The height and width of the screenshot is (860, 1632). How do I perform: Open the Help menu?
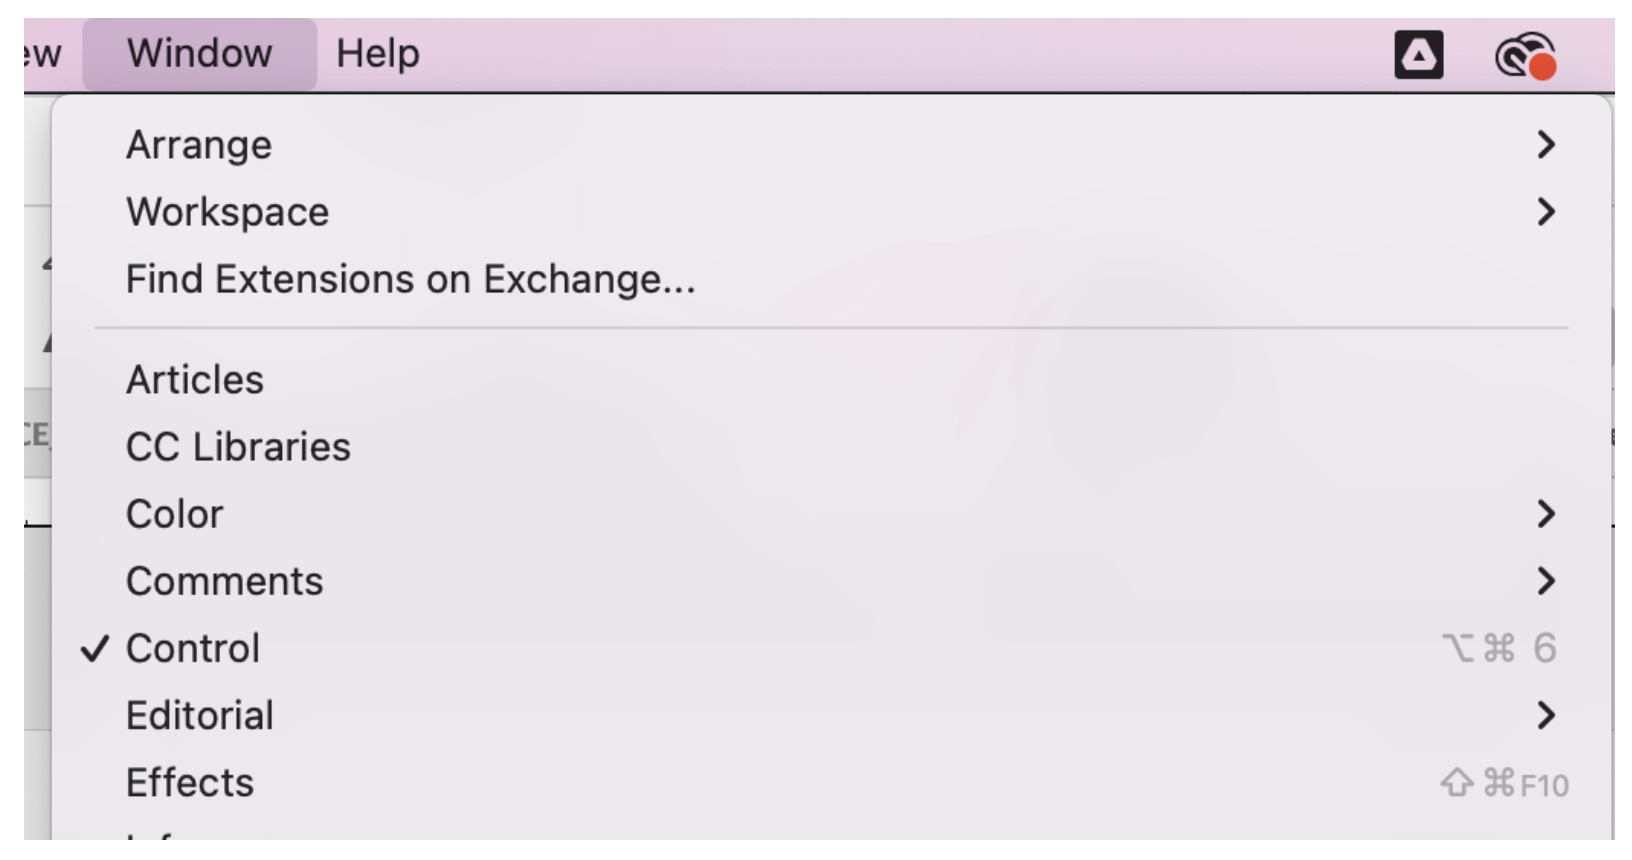377,54
